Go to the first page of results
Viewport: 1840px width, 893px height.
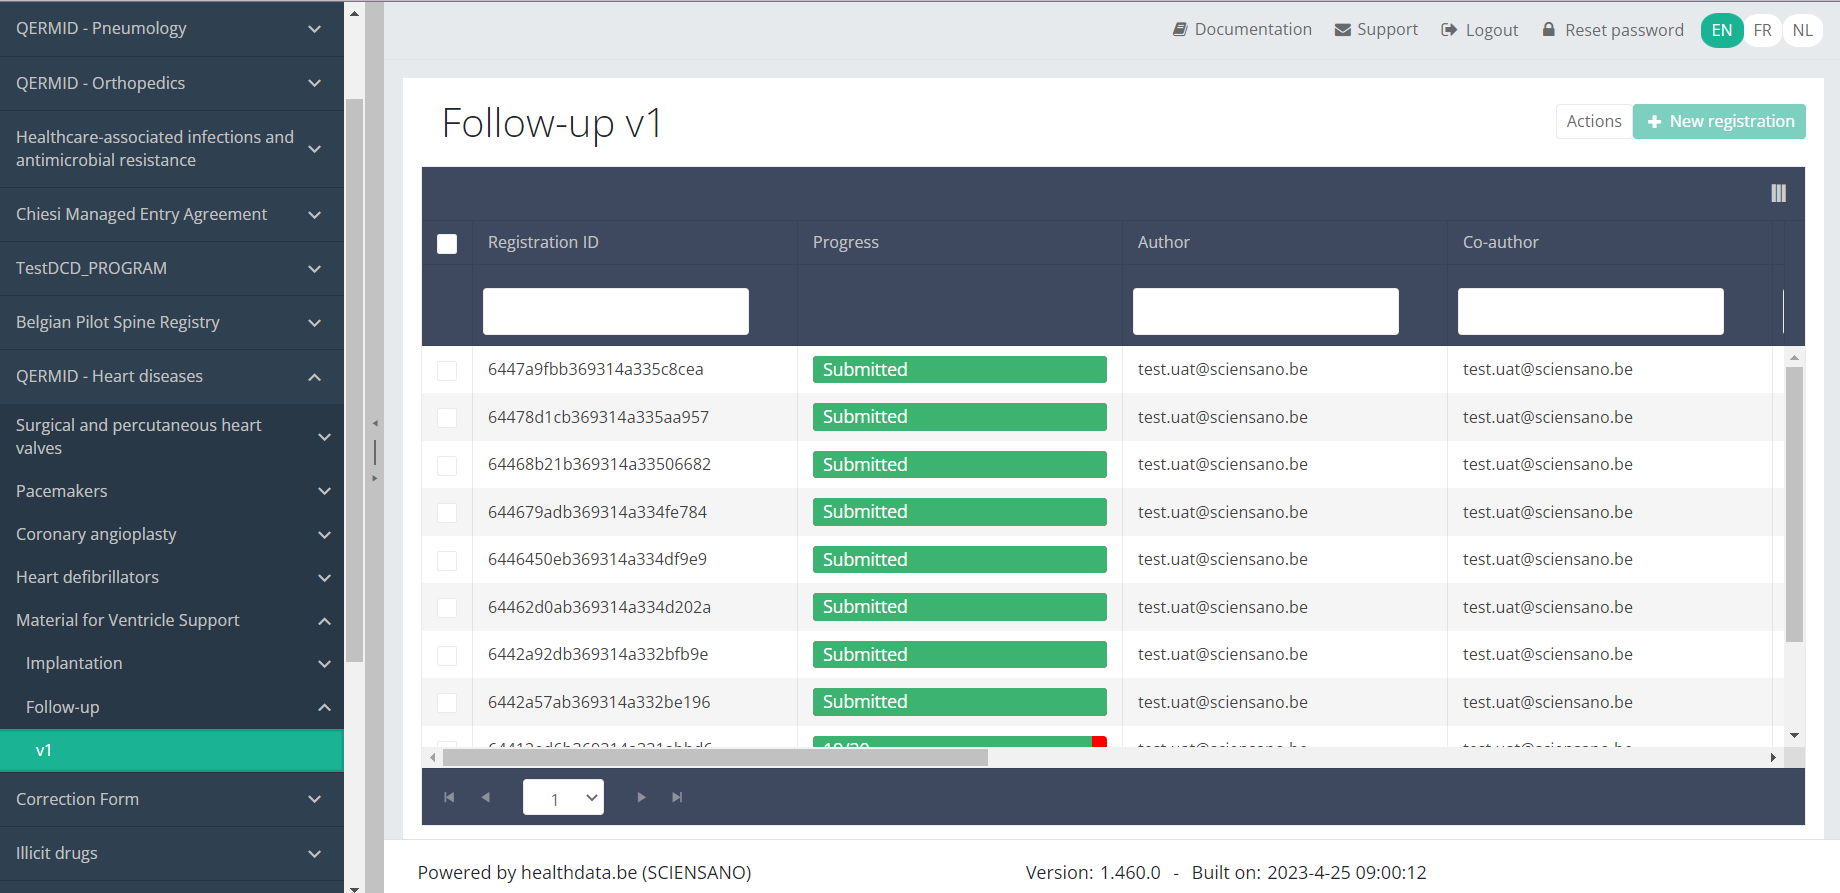(449, 797)
